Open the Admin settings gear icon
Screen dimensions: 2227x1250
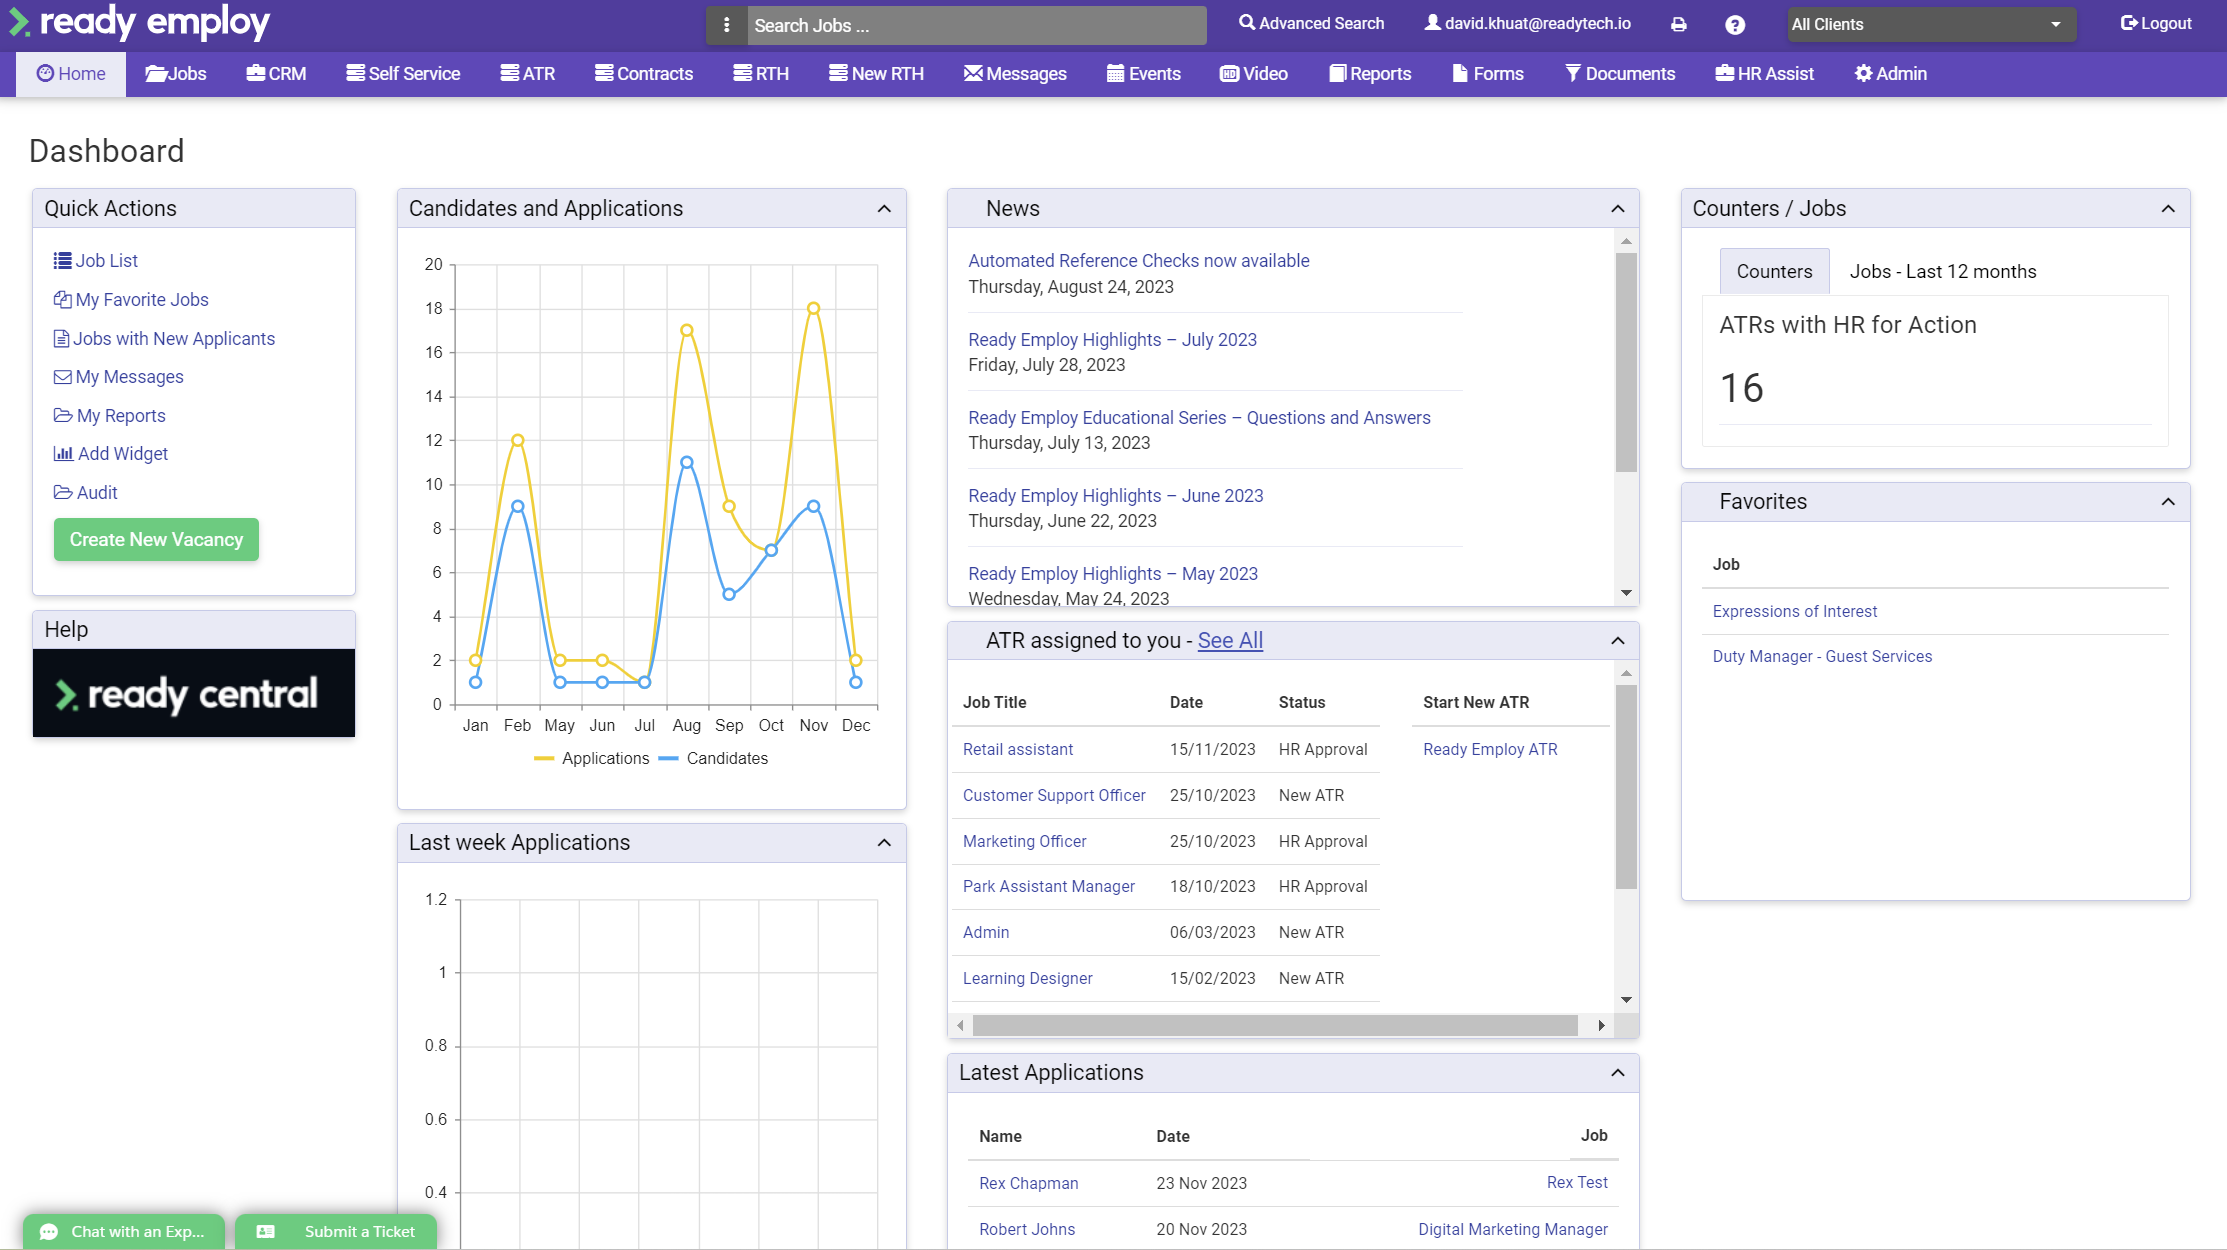[1863, 72]
